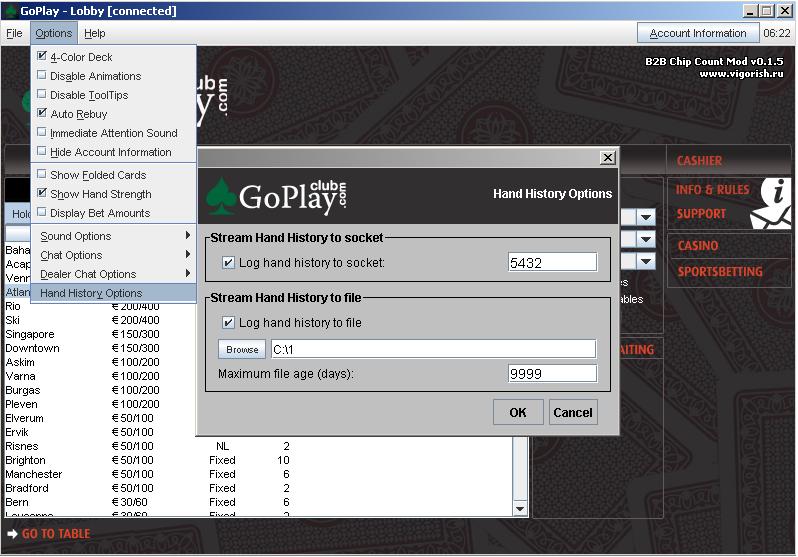The width and height of the screenshot is (798, 557).
Task: Open CASINO link
Action: click(x=698, y=245)
